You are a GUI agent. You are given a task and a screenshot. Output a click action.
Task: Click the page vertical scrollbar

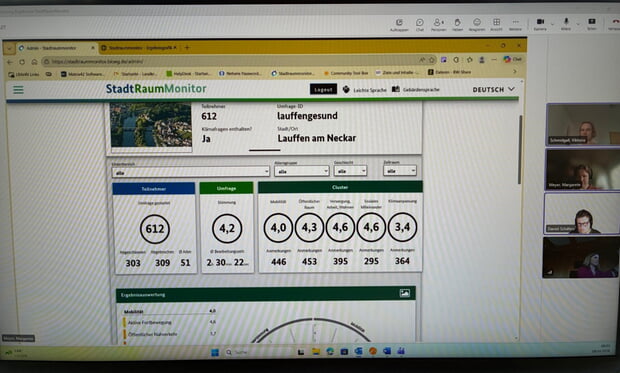[520, 150]
